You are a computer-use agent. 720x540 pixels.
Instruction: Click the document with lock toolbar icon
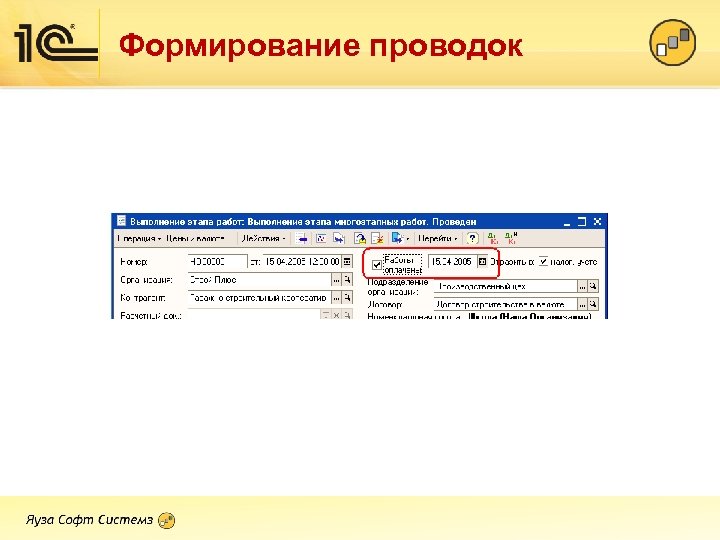pos(360,238)
